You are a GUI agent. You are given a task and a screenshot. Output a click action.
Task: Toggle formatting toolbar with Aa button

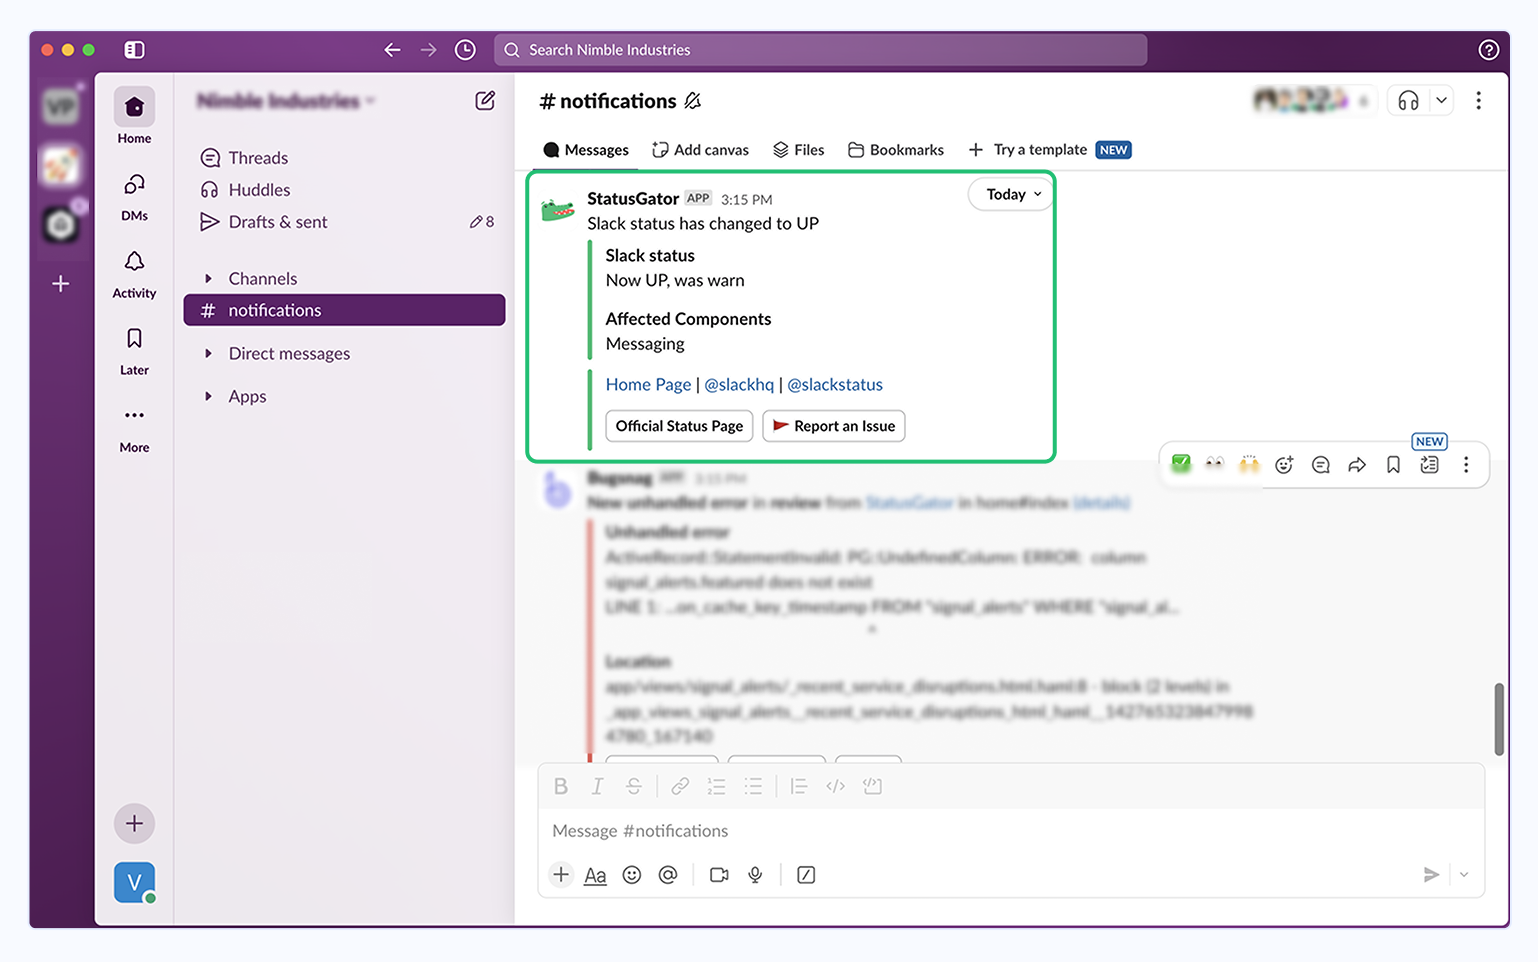(595, 875)
